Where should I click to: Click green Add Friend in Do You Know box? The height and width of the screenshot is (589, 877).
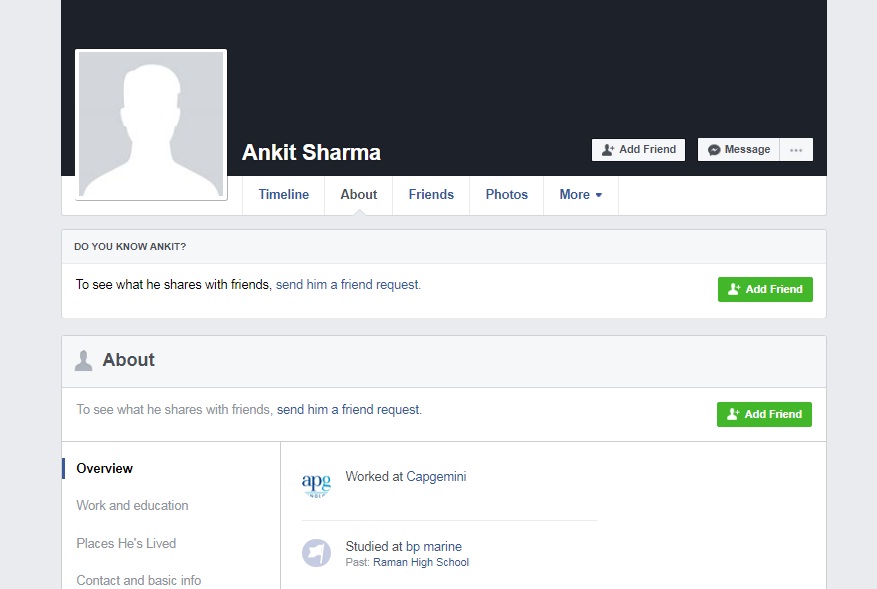point(765,290)
